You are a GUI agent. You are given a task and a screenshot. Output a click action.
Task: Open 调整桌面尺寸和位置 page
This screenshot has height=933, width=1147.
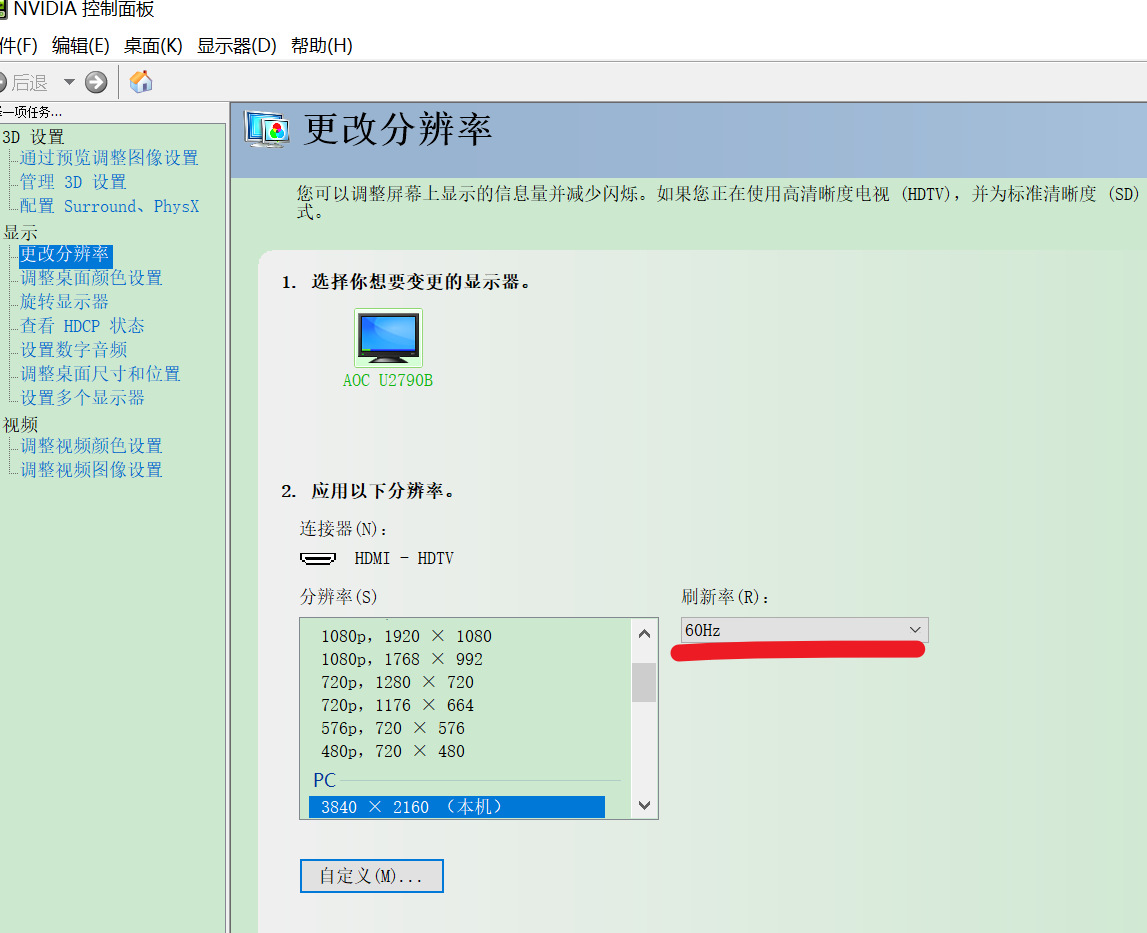[x=100, y=374]
